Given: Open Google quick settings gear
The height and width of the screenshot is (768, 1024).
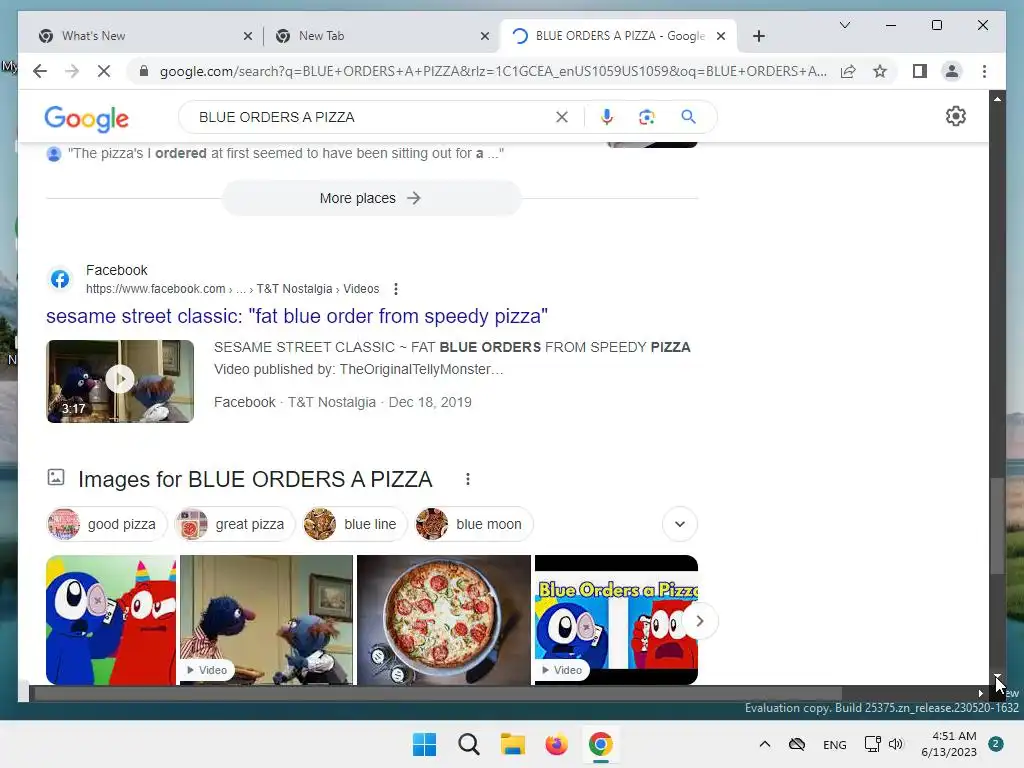Looking at the screenshot, I should (x=955, y=116).
